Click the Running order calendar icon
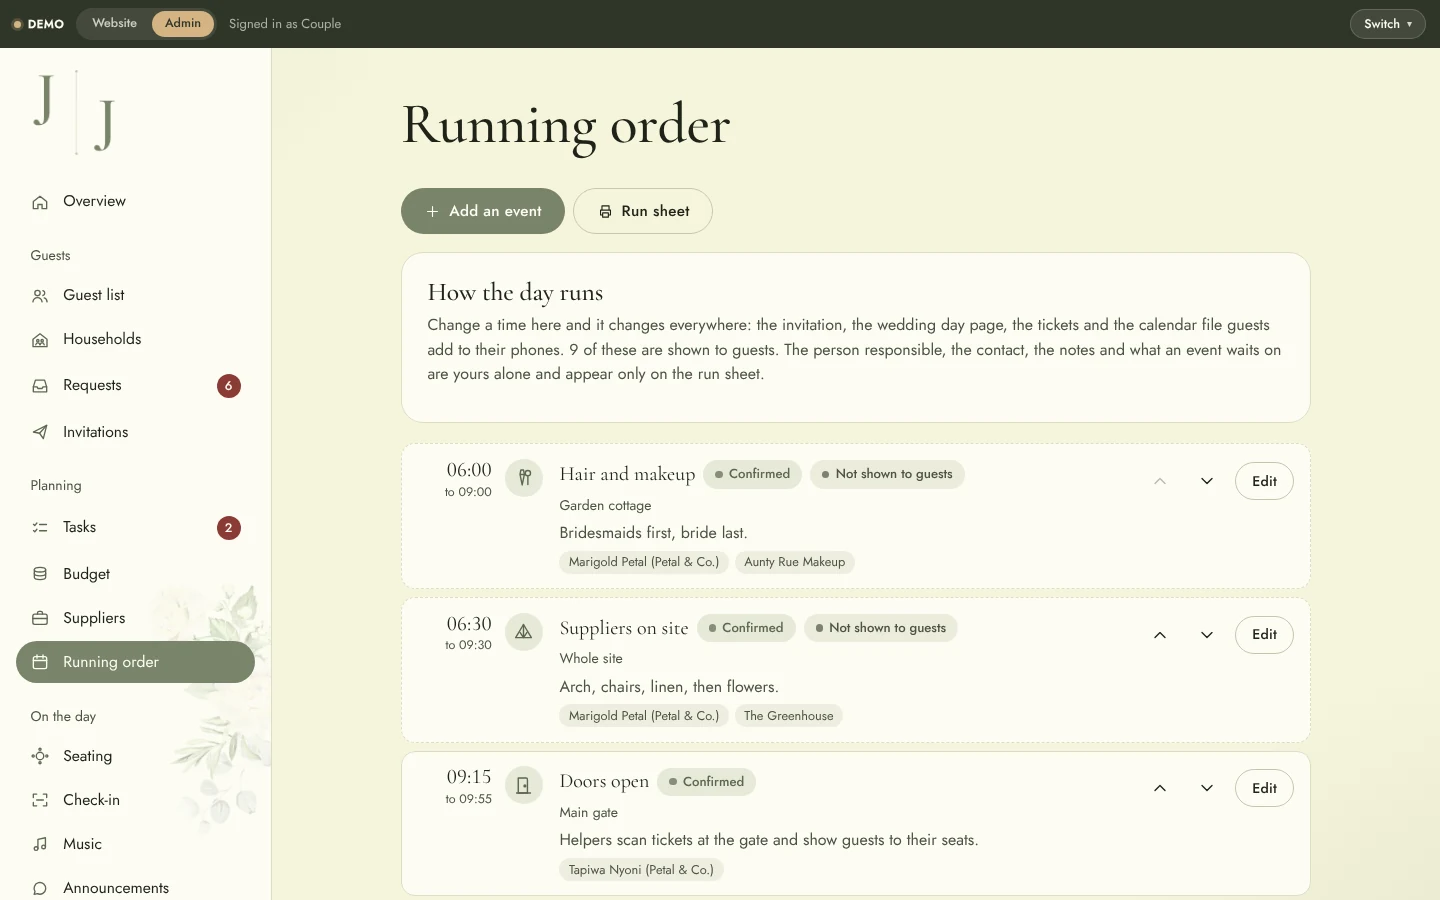The image size is (1440, 900). click(40, 662)
